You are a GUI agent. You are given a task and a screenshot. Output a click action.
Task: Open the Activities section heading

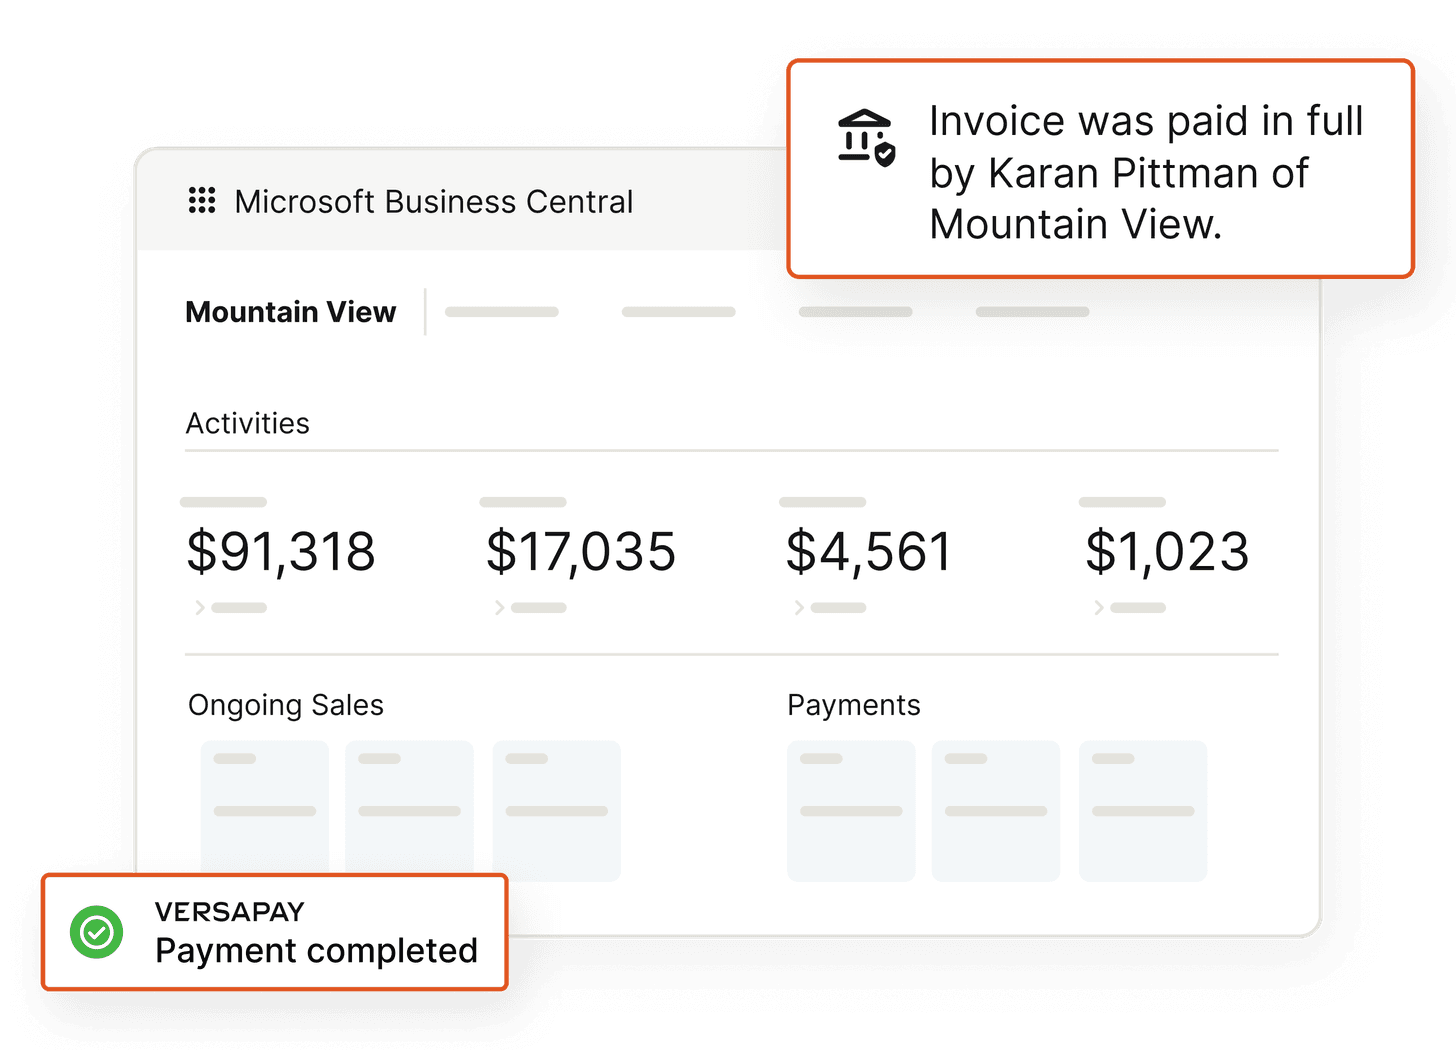(x=248, y=423)
